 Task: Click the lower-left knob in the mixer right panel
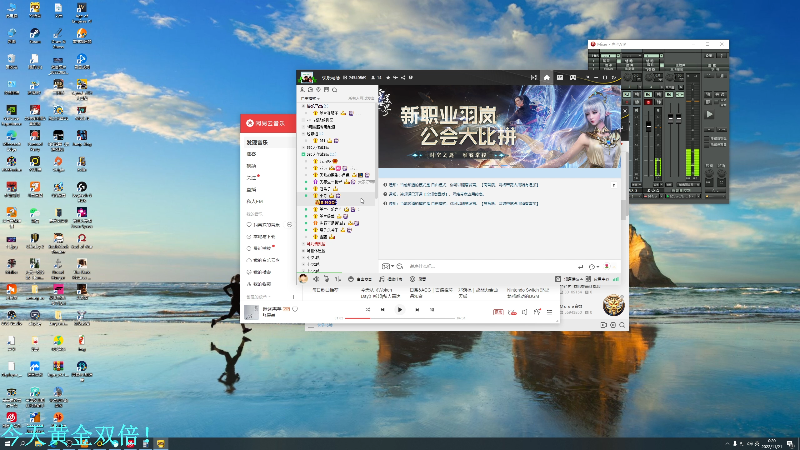tap(709, 173)
